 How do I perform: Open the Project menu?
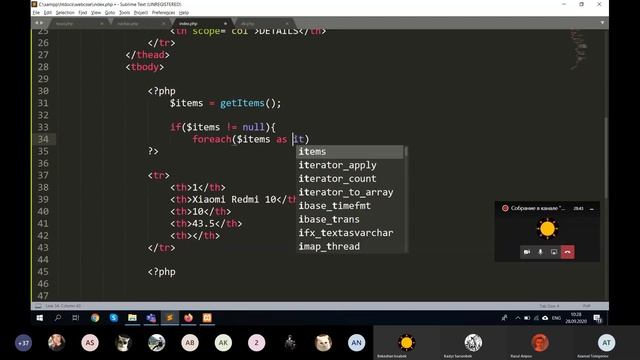(141, 13)
